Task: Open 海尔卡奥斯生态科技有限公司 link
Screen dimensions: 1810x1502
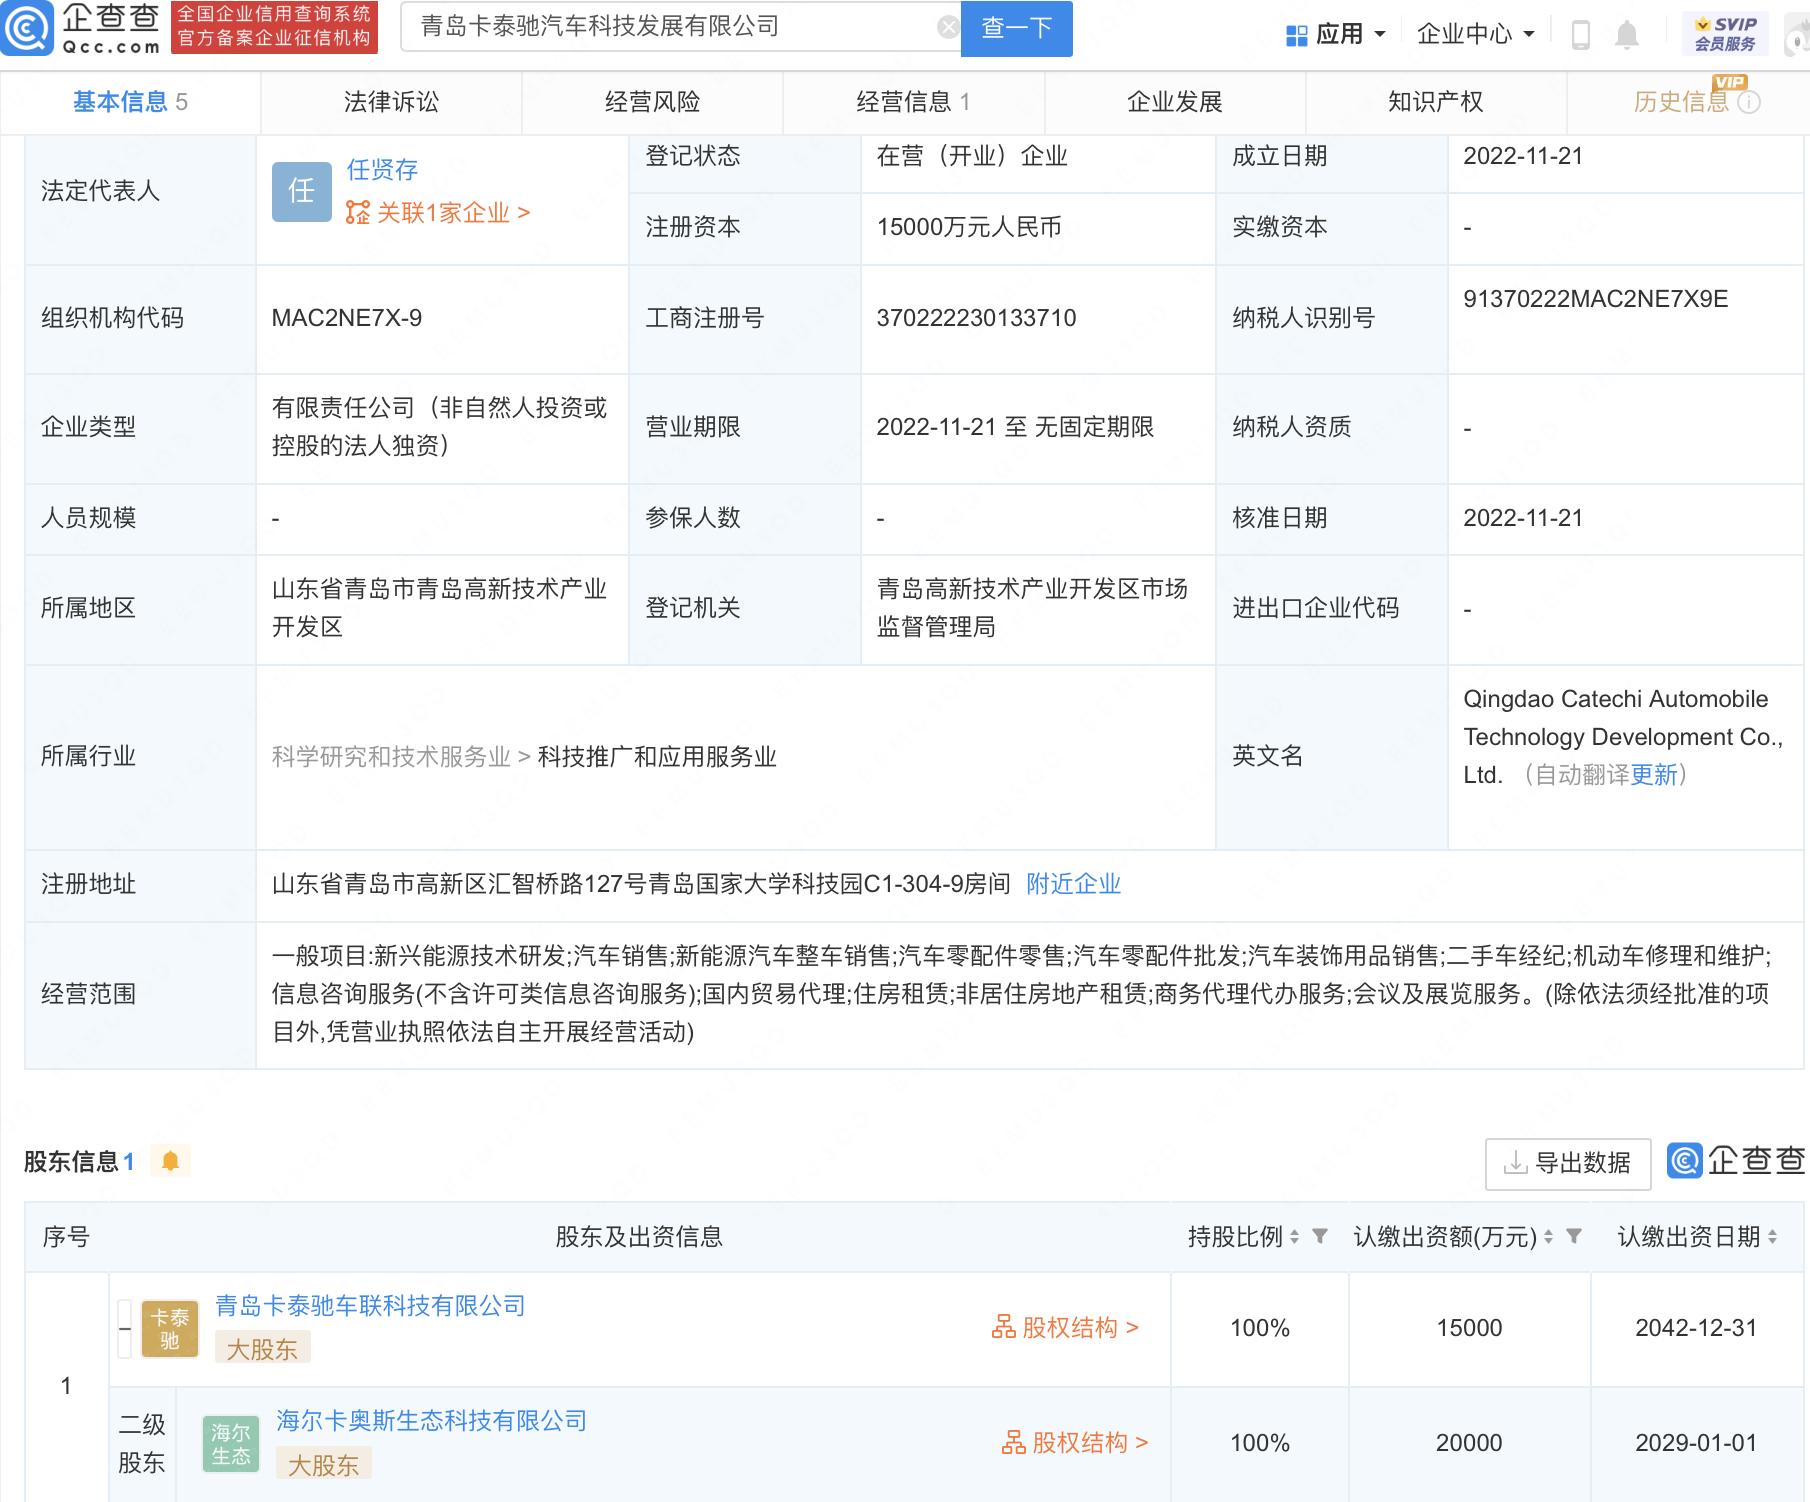Action: point(432,1421)
